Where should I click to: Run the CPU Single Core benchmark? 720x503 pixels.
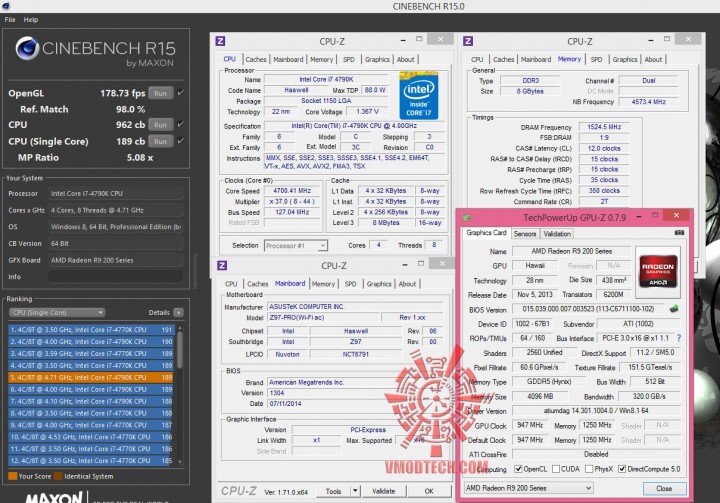click(161, 141)
